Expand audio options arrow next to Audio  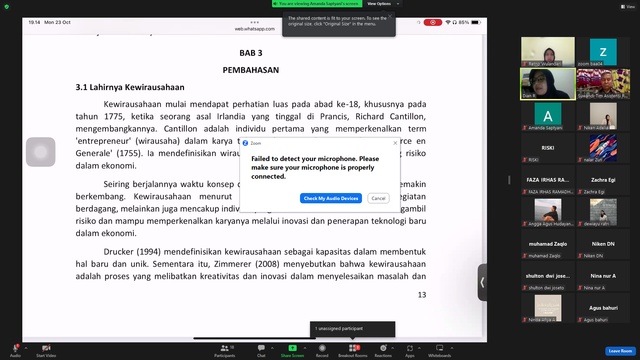[x=26, y=348]
